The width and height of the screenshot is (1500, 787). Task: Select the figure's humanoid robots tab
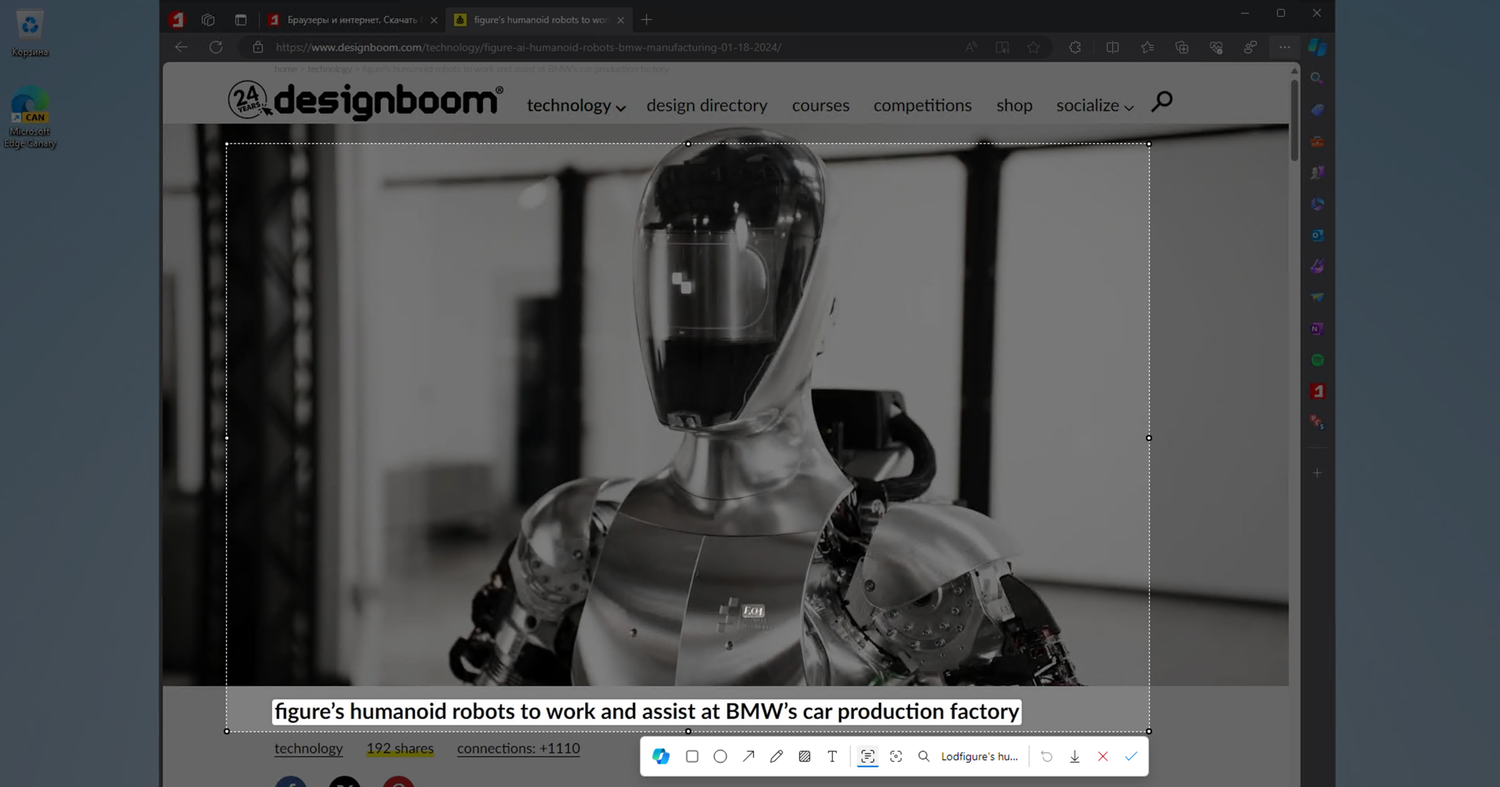[x=538, y=20]
